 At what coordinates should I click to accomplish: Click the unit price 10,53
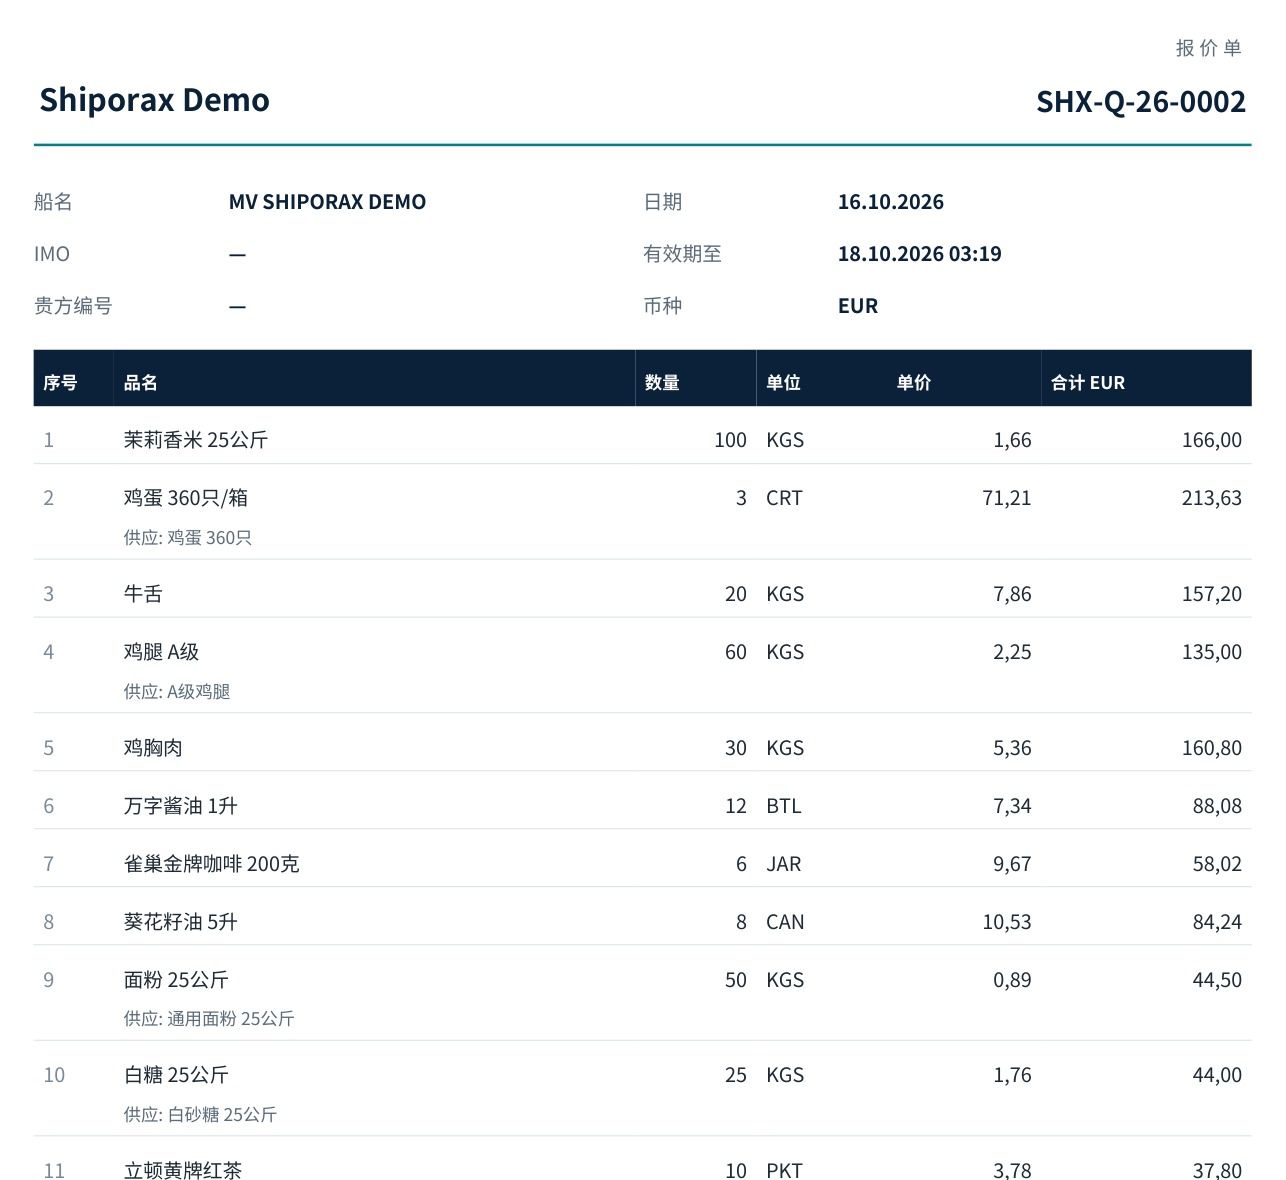tap(1007, 922)
